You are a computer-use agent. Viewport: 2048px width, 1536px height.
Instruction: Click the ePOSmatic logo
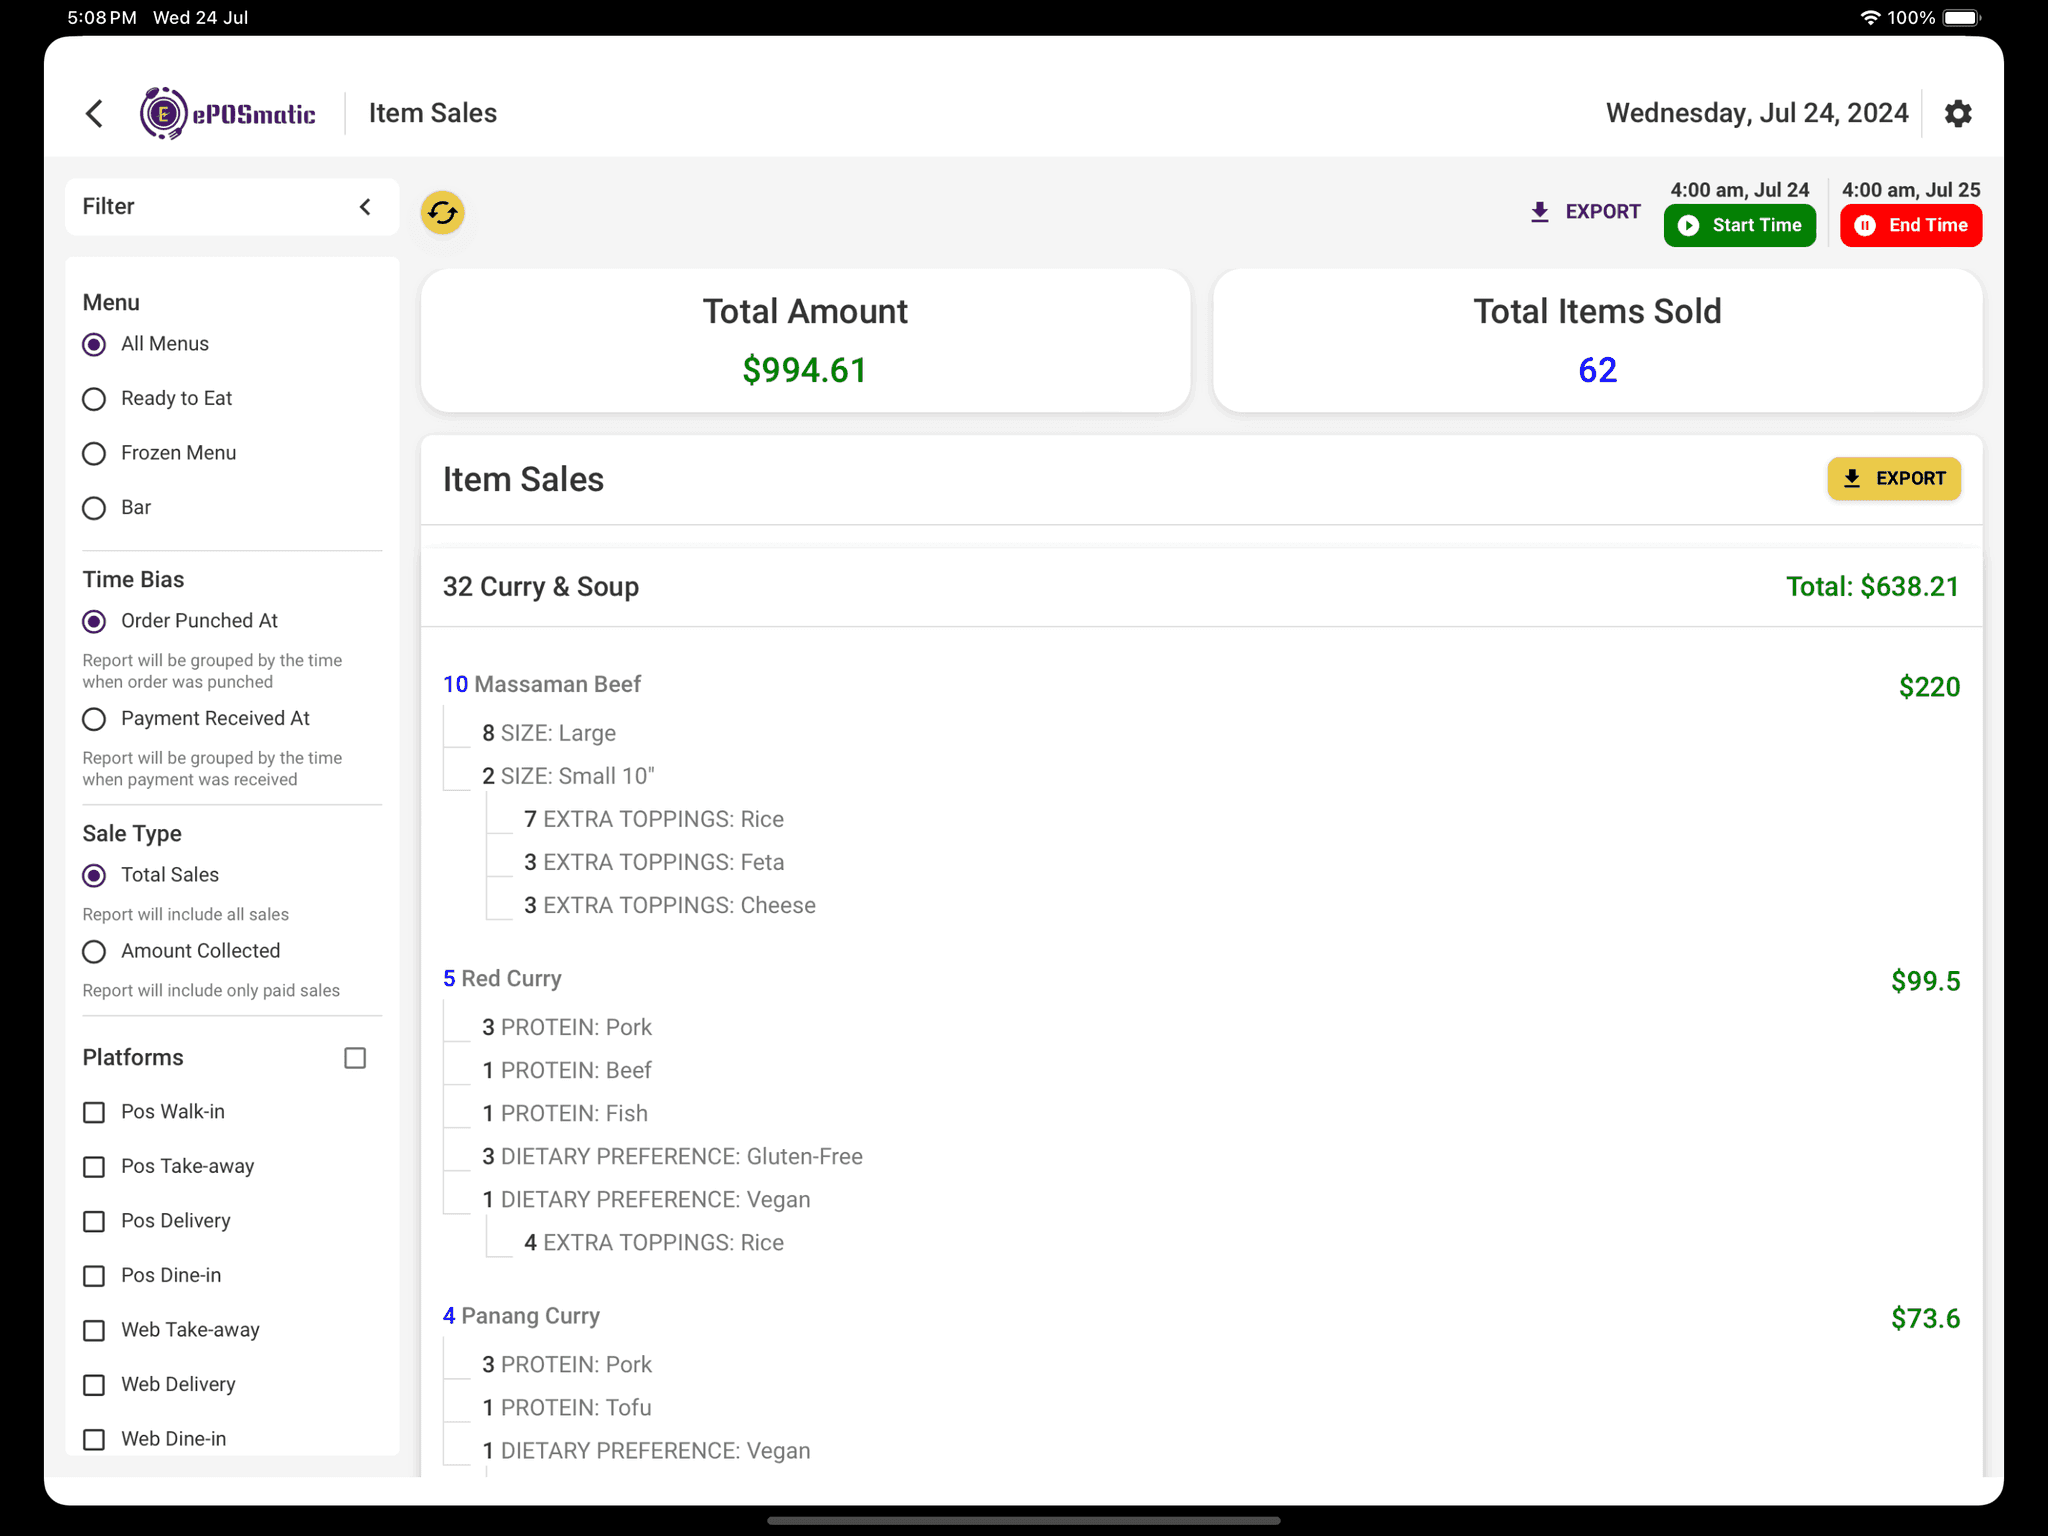[228, 113]
